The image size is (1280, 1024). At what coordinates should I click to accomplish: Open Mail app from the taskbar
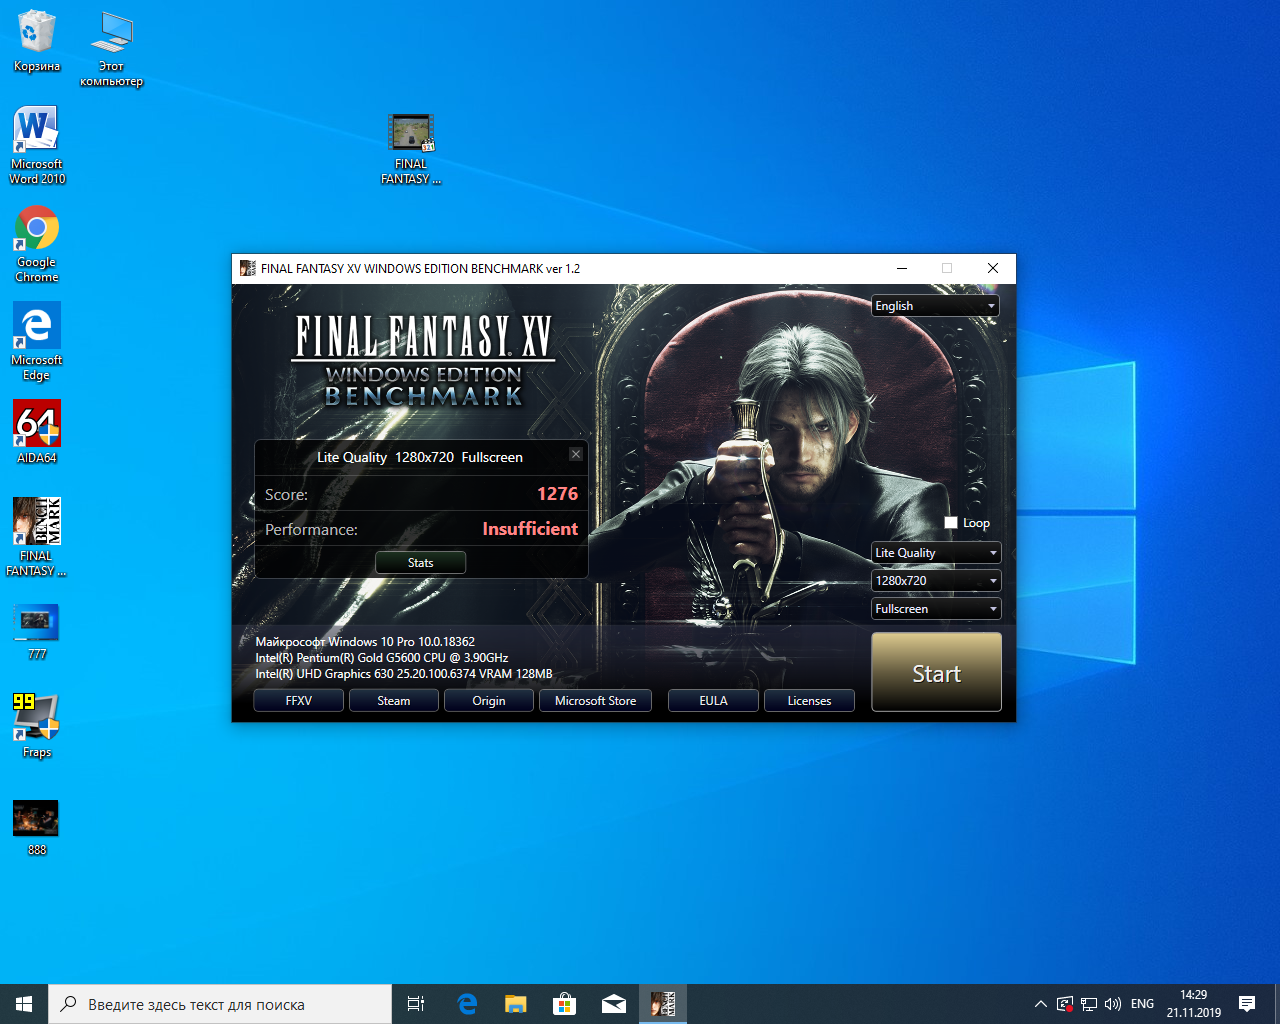pyautogui.click(x=614, y=1004)
